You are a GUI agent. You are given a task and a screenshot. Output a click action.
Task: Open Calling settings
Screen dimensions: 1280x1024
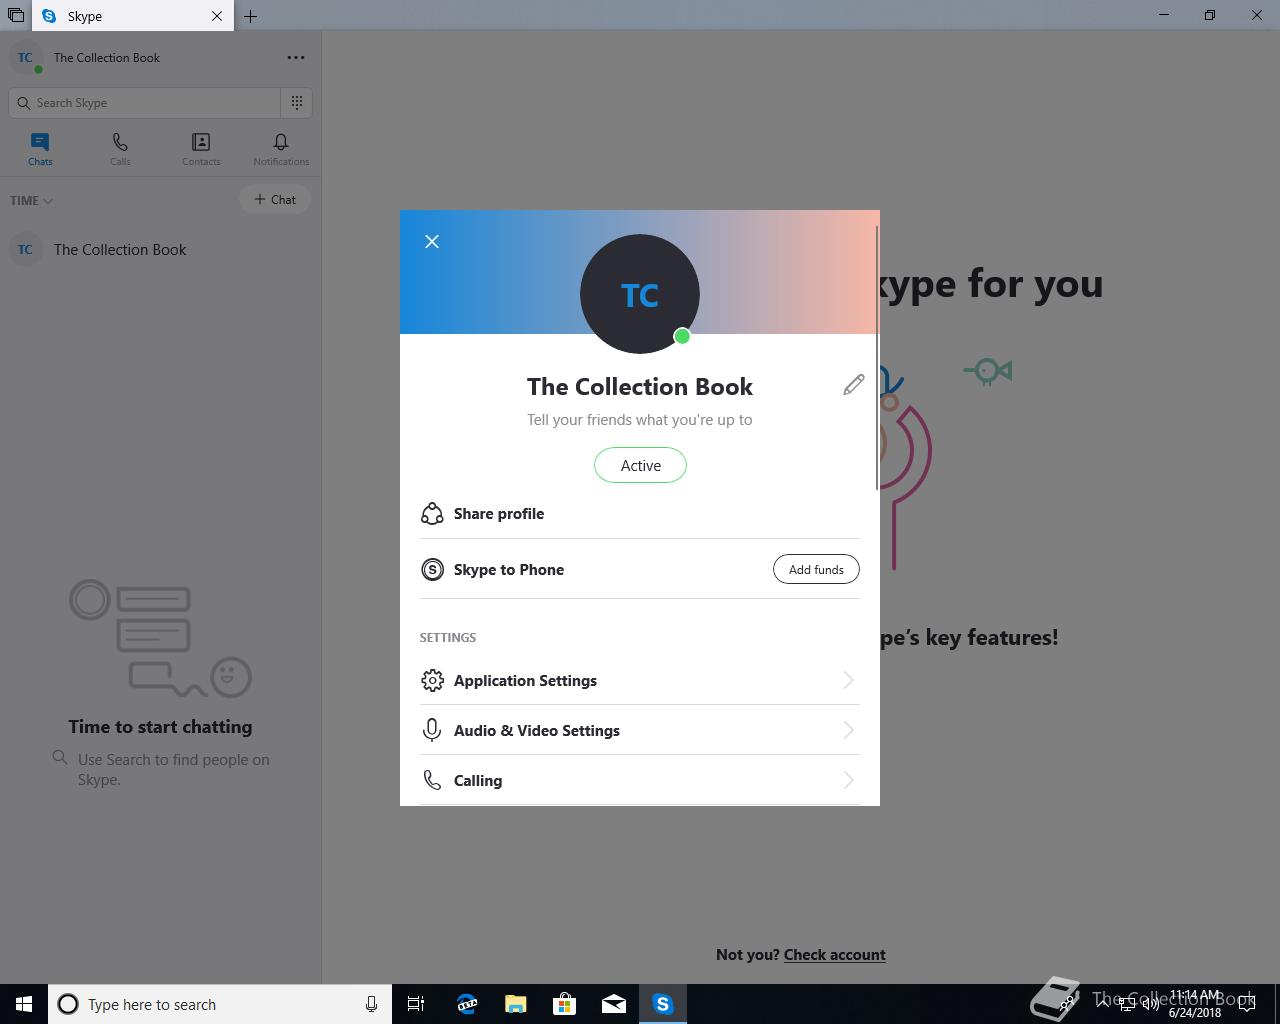(x=640, y=780)
